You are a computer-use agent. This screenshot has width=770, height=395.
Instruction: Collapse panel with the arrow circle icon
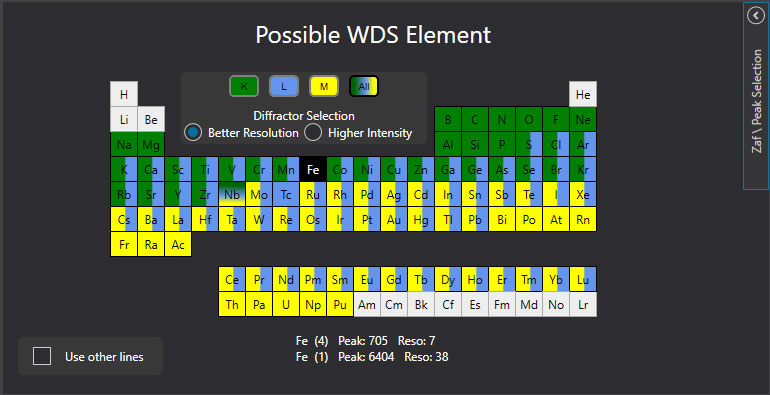[x=756, y=15]
